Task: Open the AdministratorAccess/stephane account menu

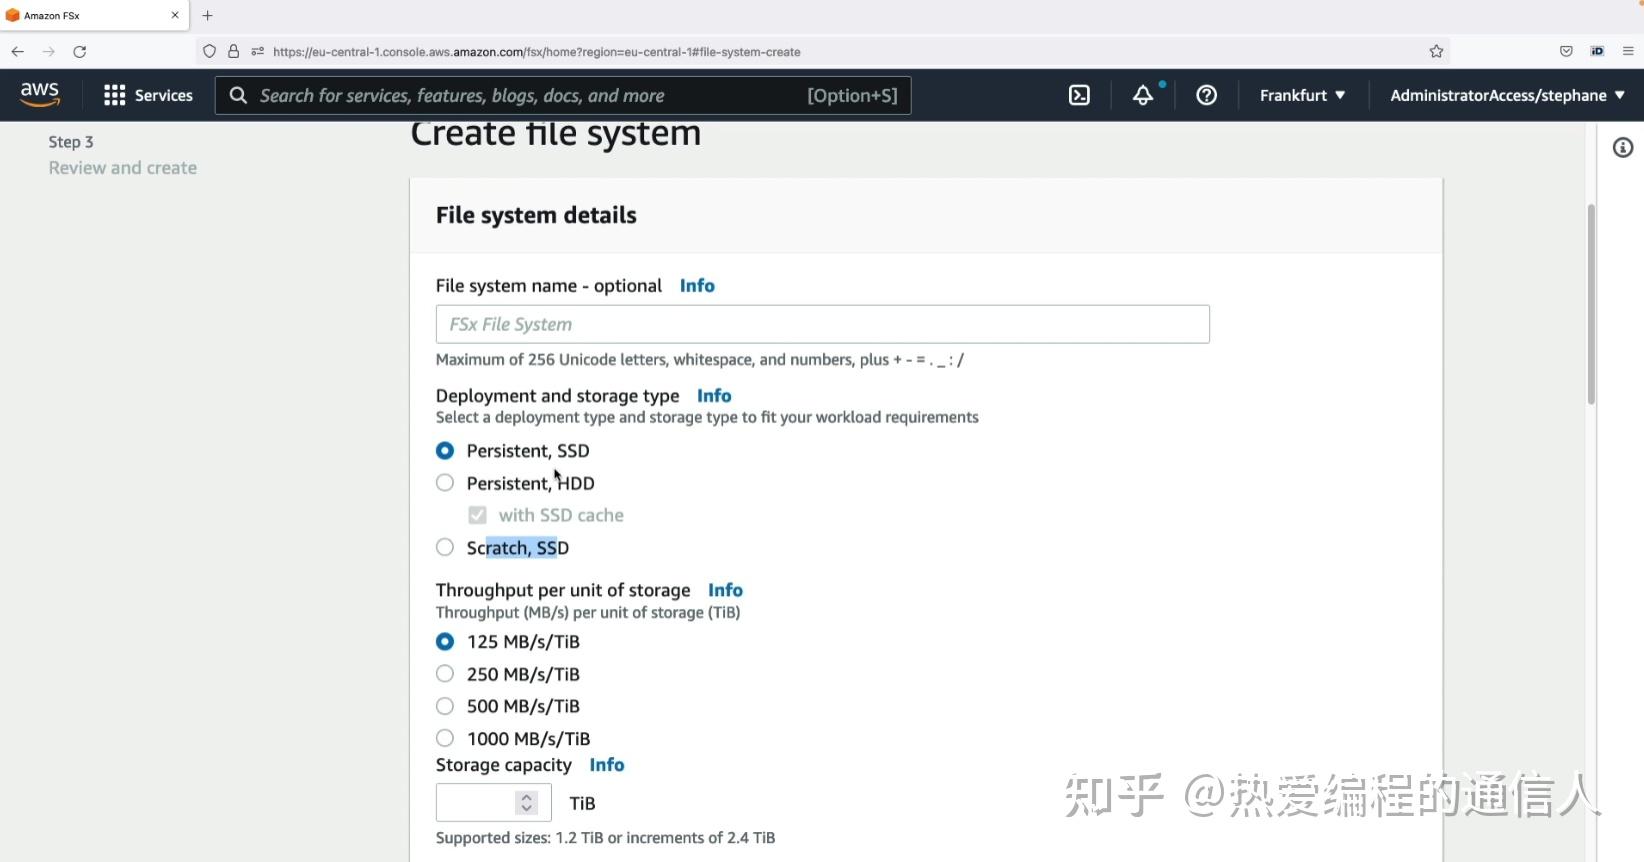Action: click(x=1507, y=95)
